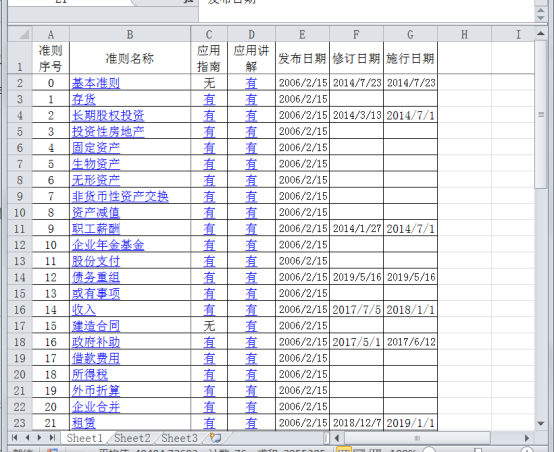This screenshot has width=554, height=452.
Task: Select the 修订日期 header cell
Action: (356, 58)
